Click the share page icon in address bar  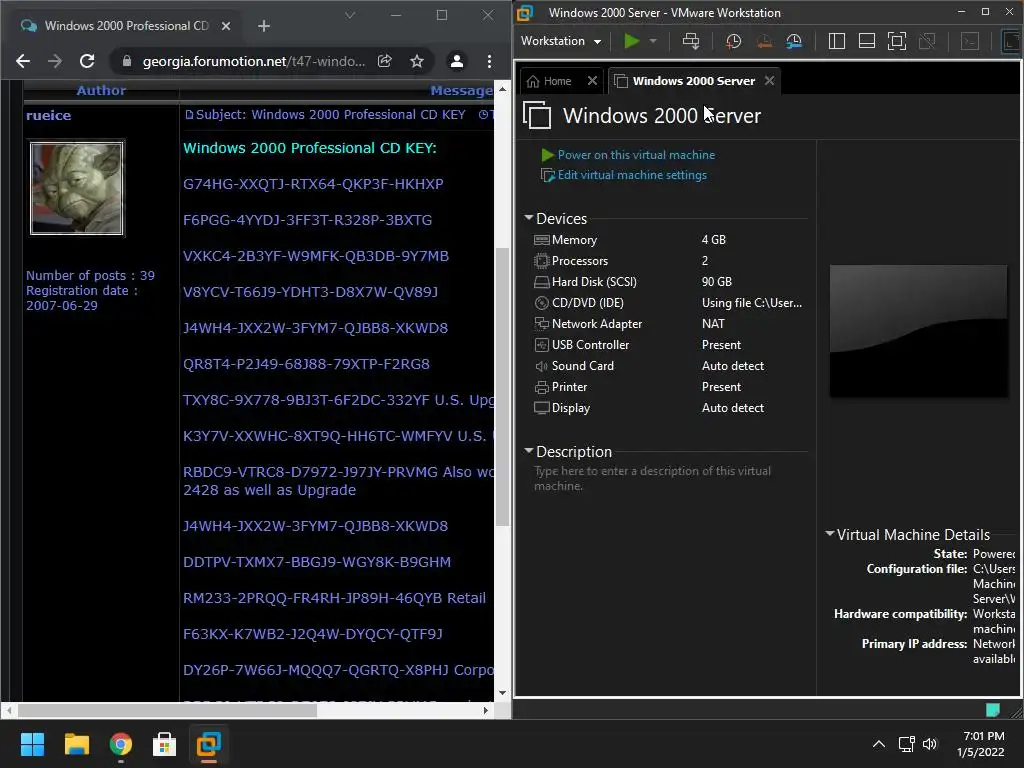385,61
